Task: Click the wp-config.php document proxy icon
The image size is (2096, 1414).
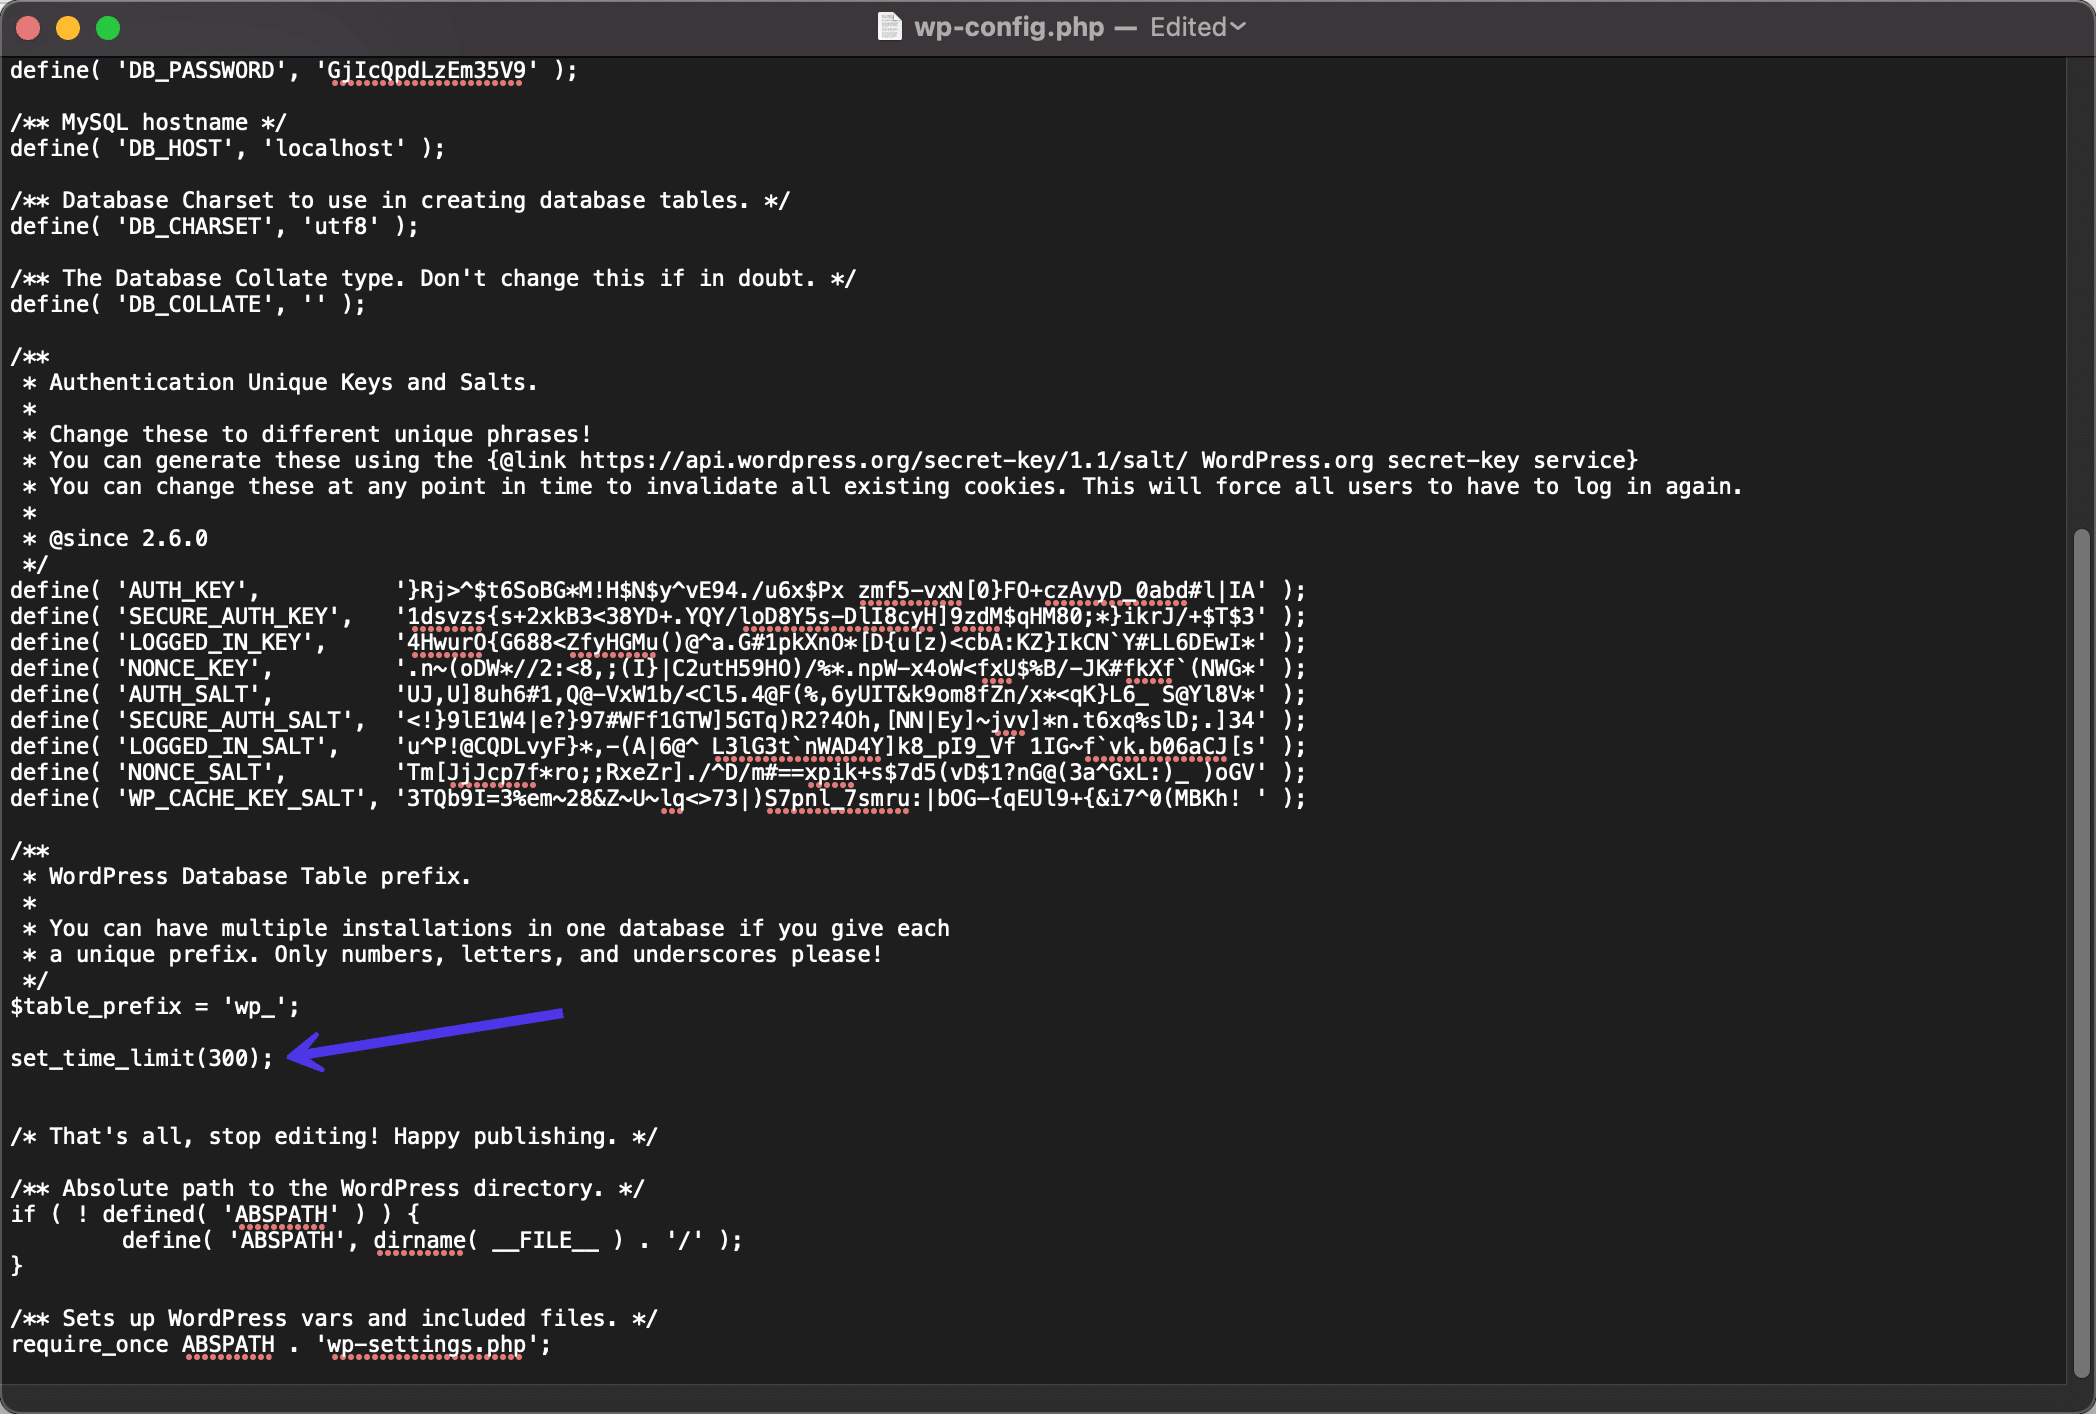Action: coord(889,27)
